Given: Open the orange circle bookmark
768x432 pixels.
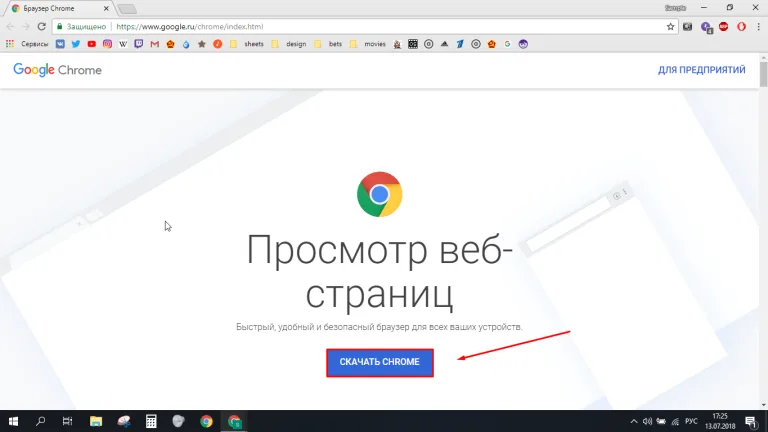Looking at the screenshot, I should point(217,44).
